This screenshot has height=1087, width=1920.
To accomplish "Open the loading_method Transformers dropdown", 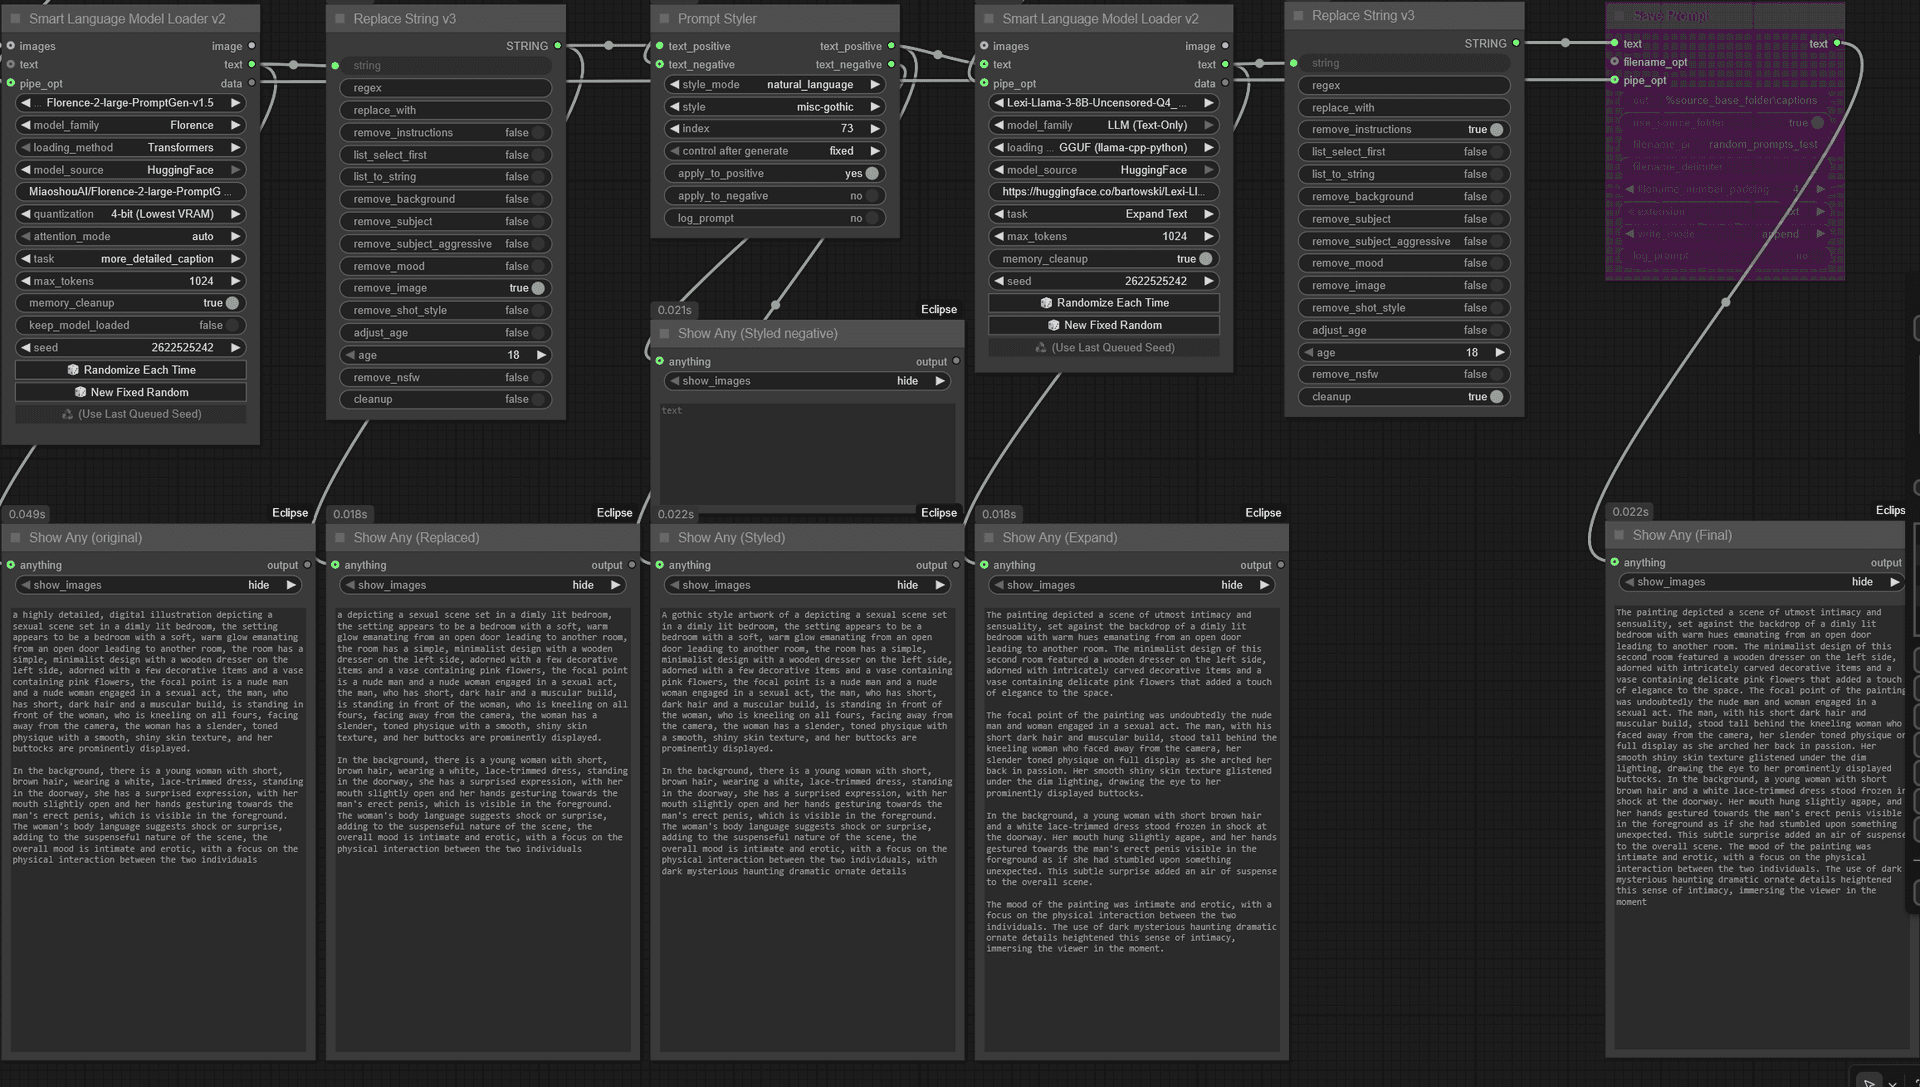I will 131,148.
